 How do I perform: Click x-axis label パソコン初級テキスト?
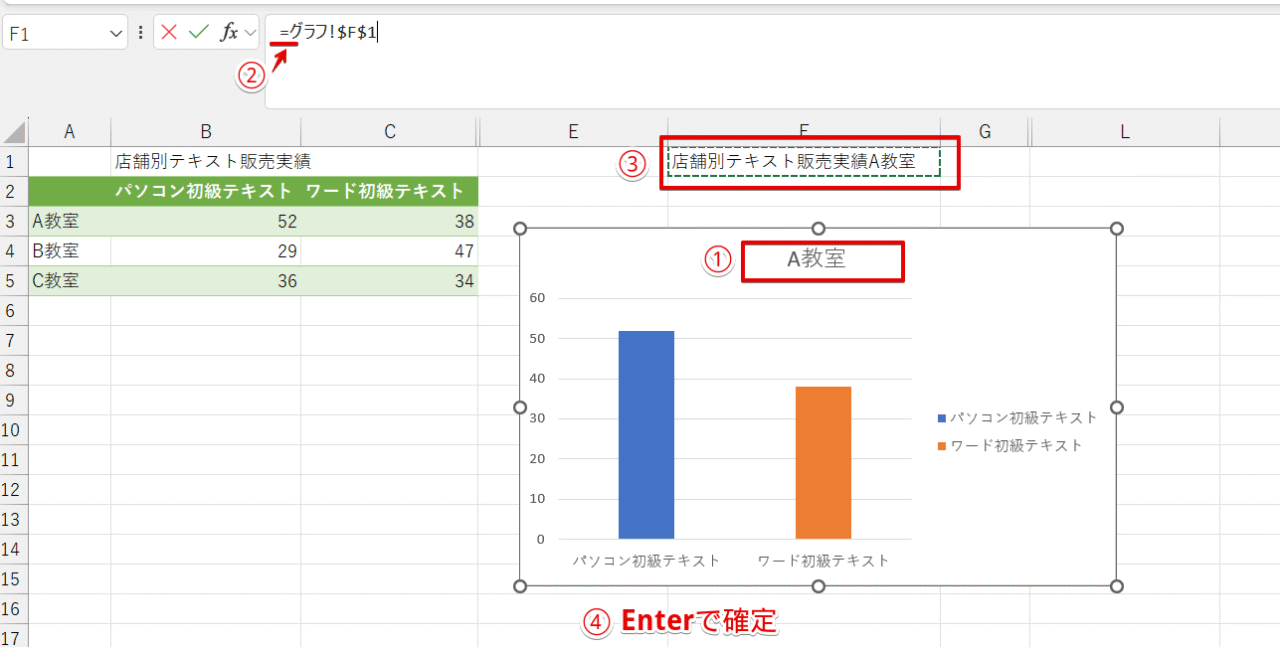tap(646, 561)
